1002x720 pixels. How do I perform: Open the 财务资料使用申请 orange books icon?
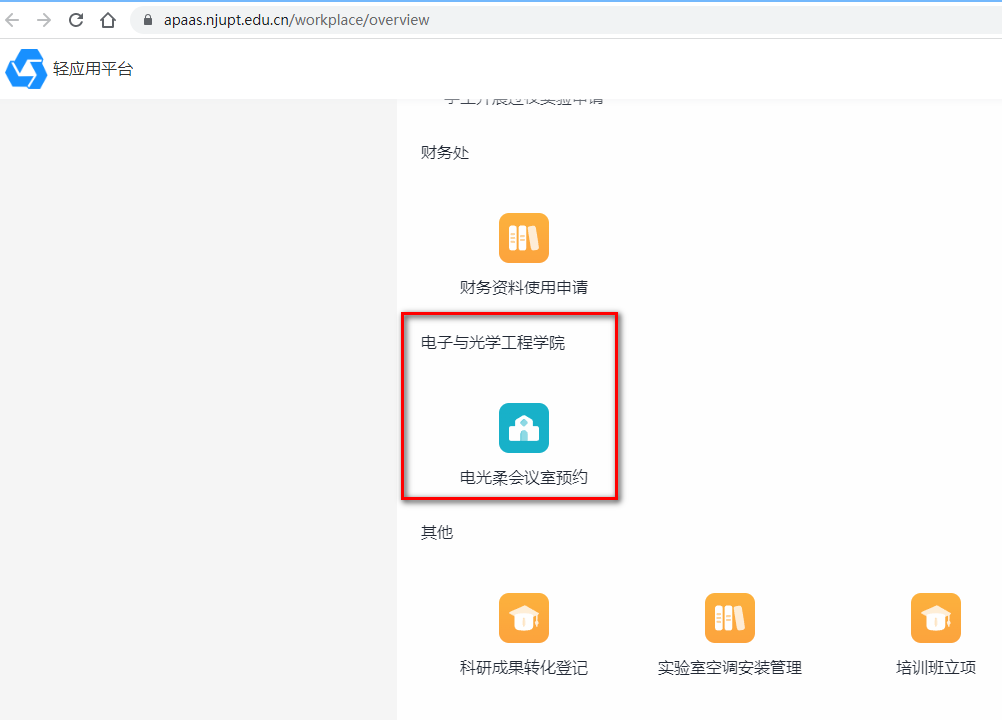(524, 238)
